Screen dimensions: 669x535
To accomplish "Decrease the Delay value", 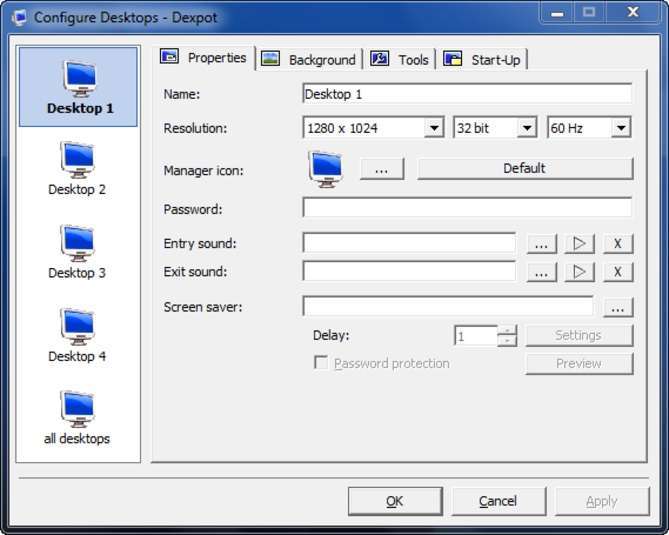I will 507,341.
